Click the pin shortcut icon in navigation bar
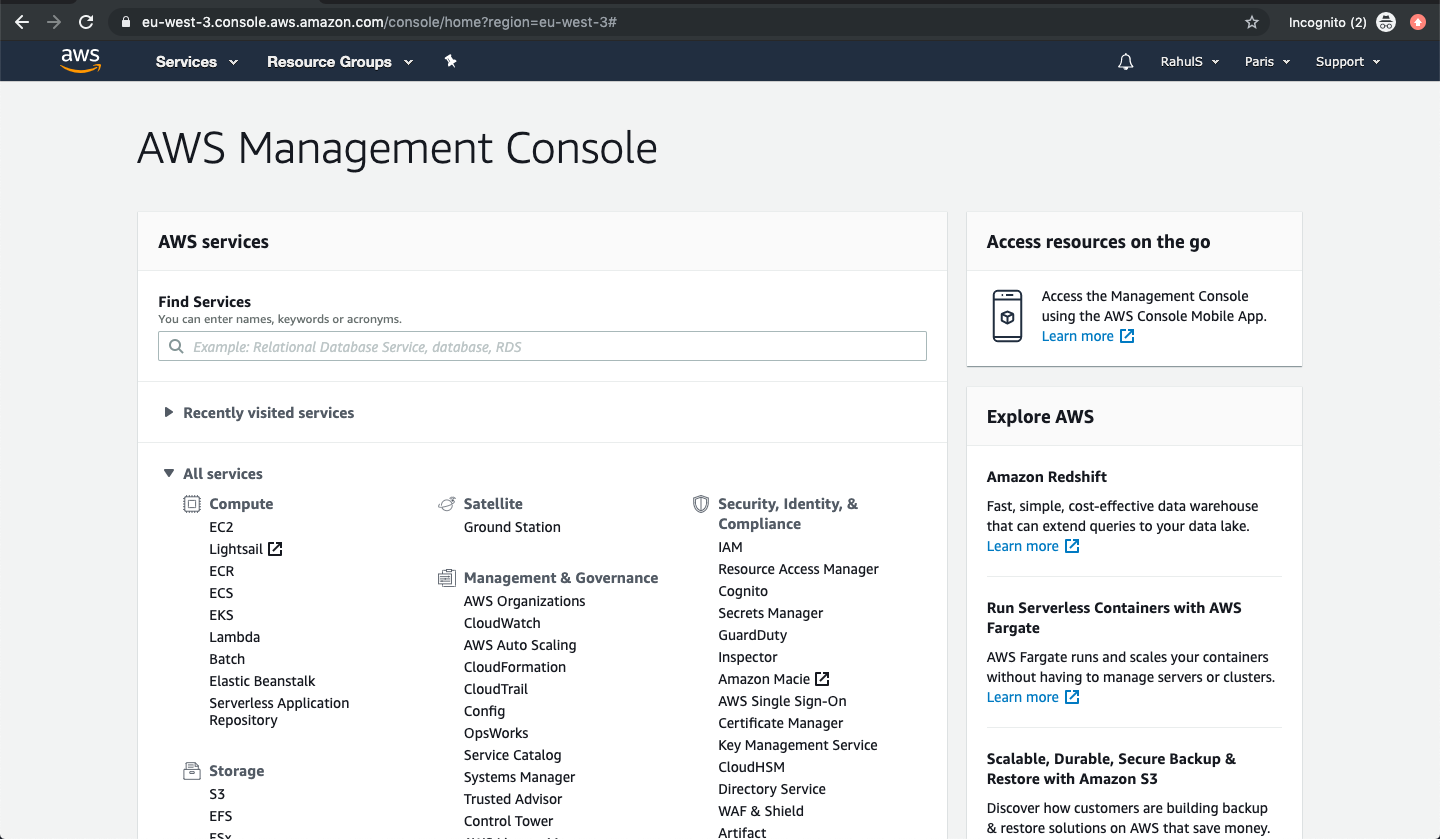Screen dimensions: 1440x839 click(x=450, y=61)
